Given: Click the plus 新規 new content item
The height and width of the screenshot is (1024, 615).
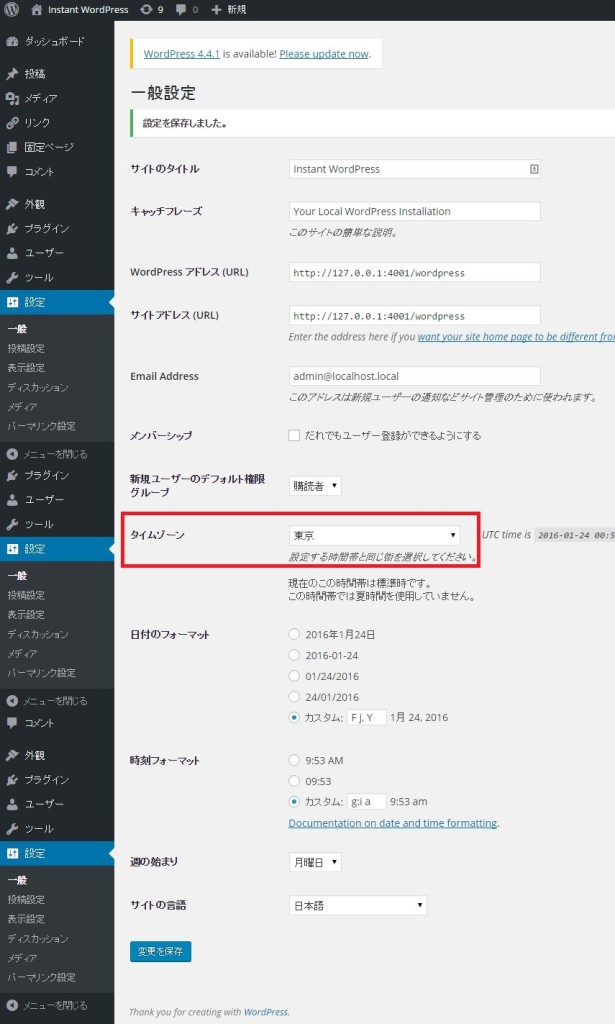Looking at the screenshot, I should point(229,10).
